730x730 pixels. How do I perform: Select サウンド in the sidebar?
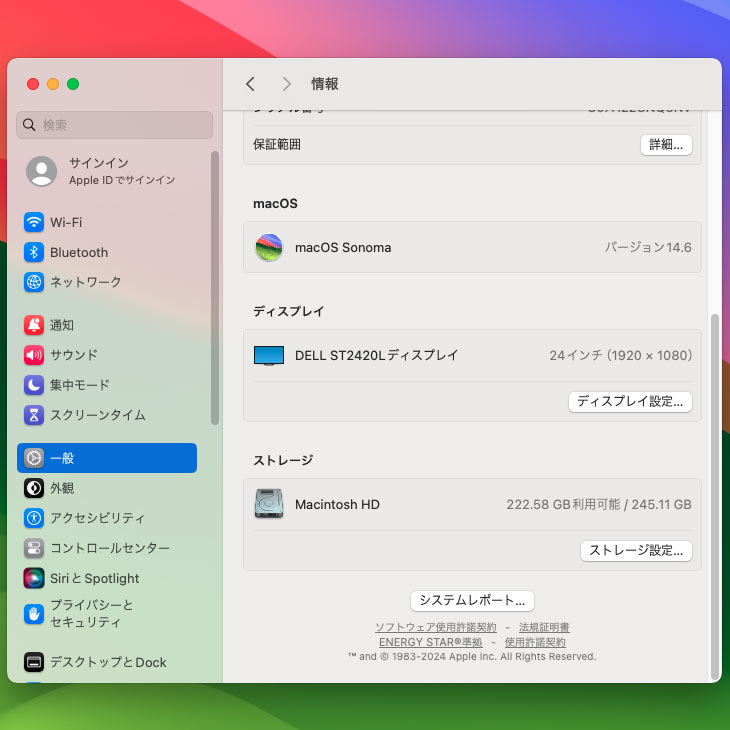point(74,355)
